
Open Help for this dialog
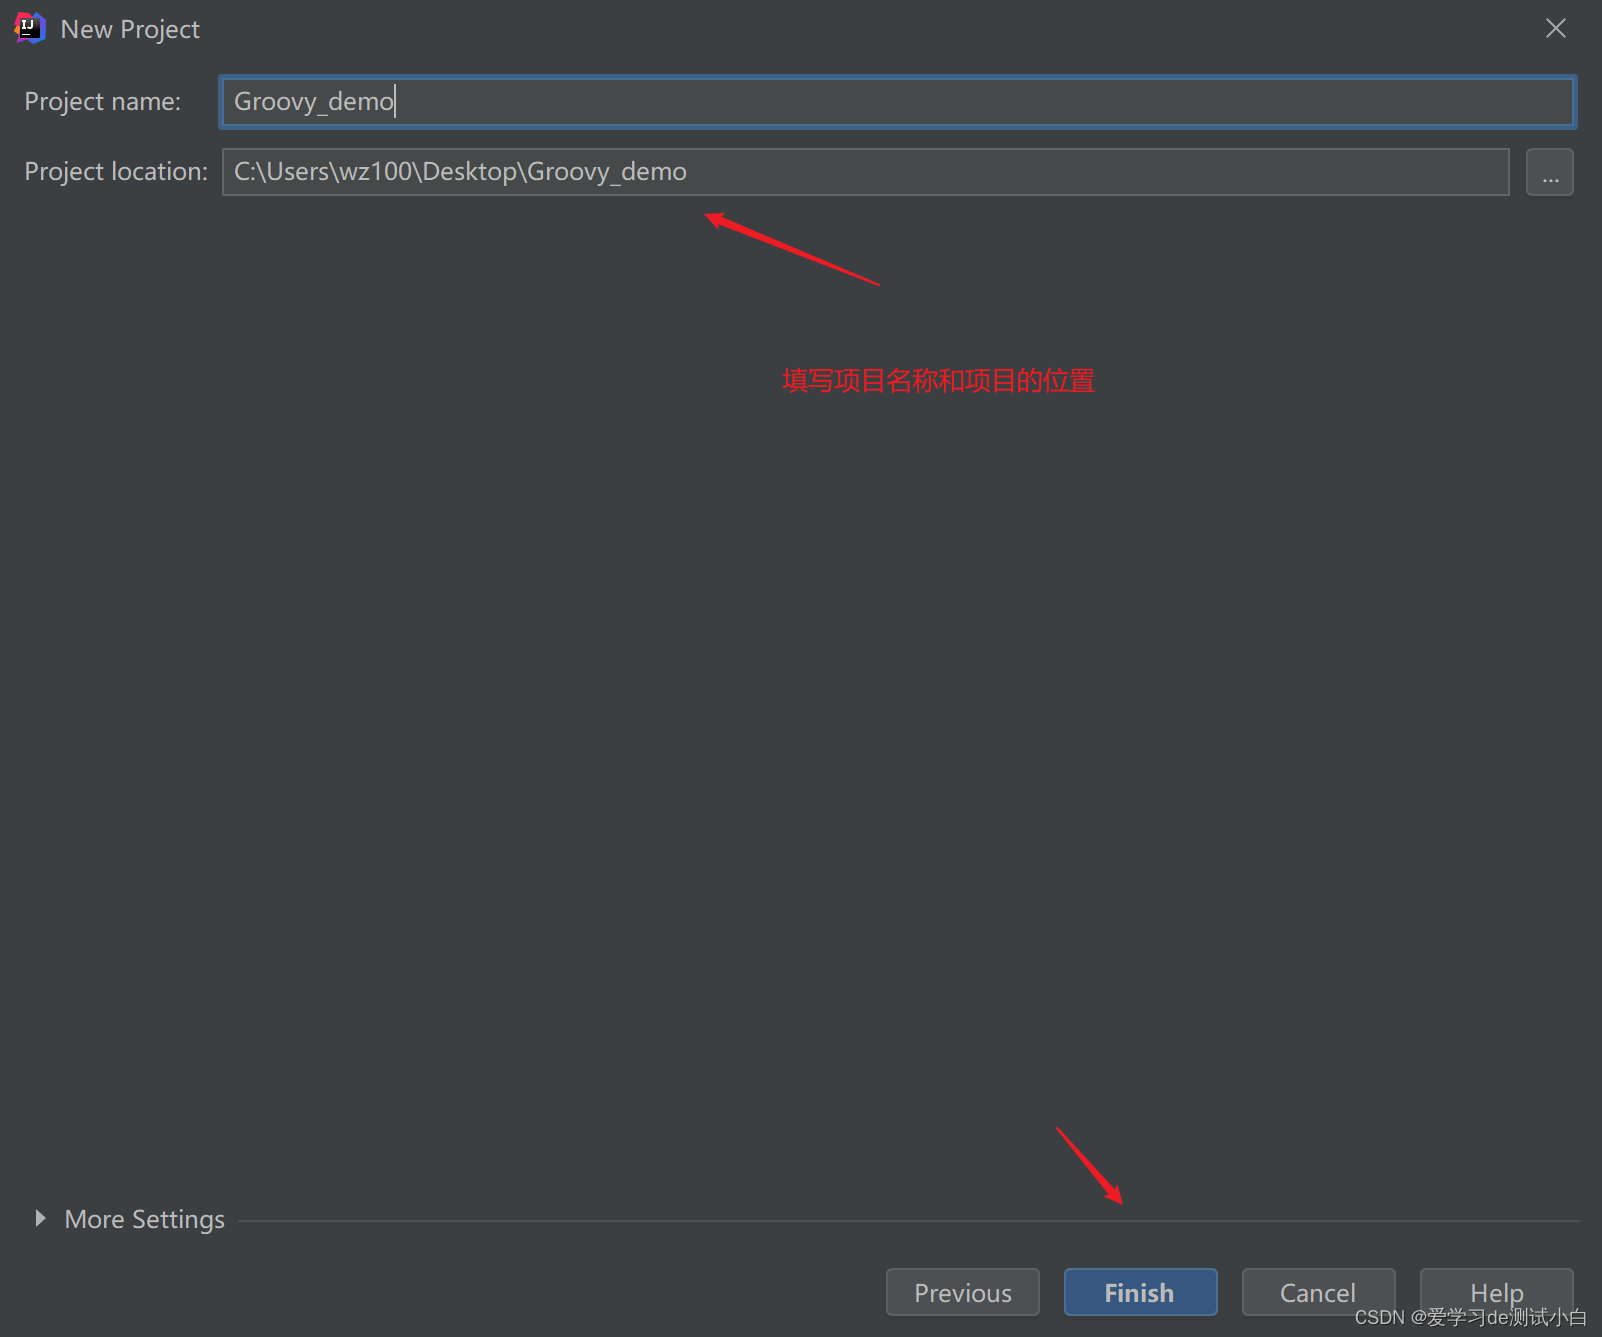pyautogui.click(x=1495, y=1292)
